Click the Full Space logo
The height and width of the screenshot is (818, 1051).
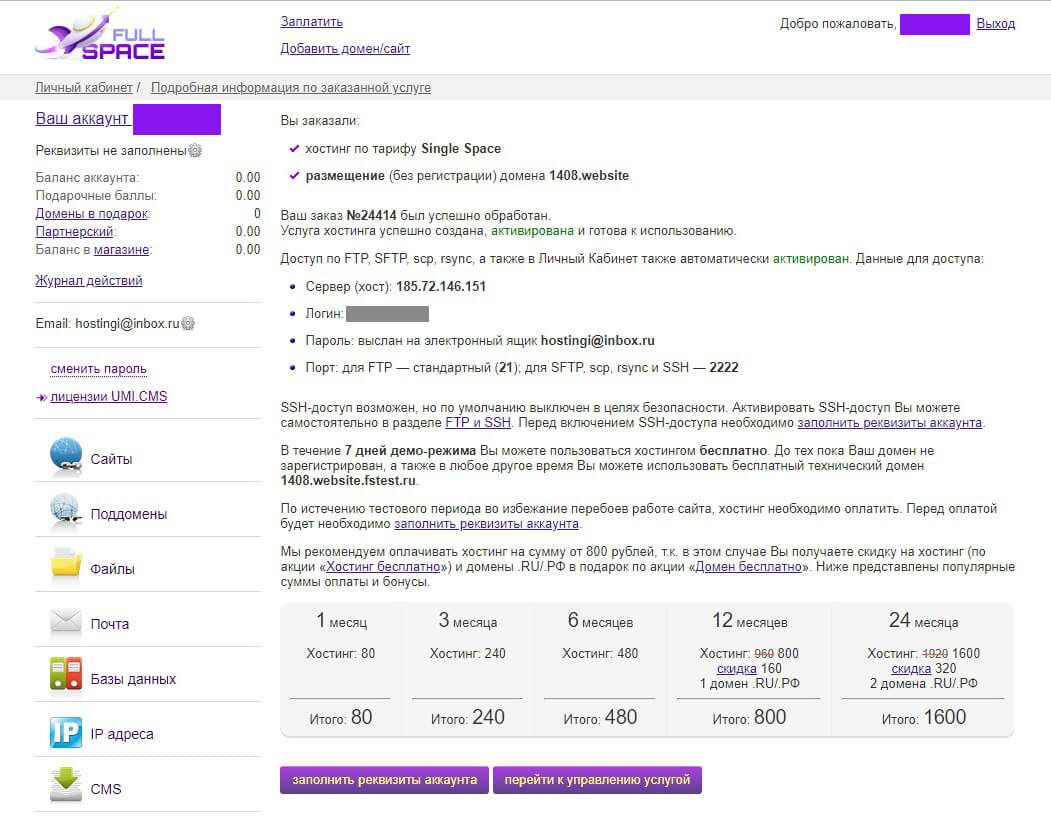click(100, 35)
